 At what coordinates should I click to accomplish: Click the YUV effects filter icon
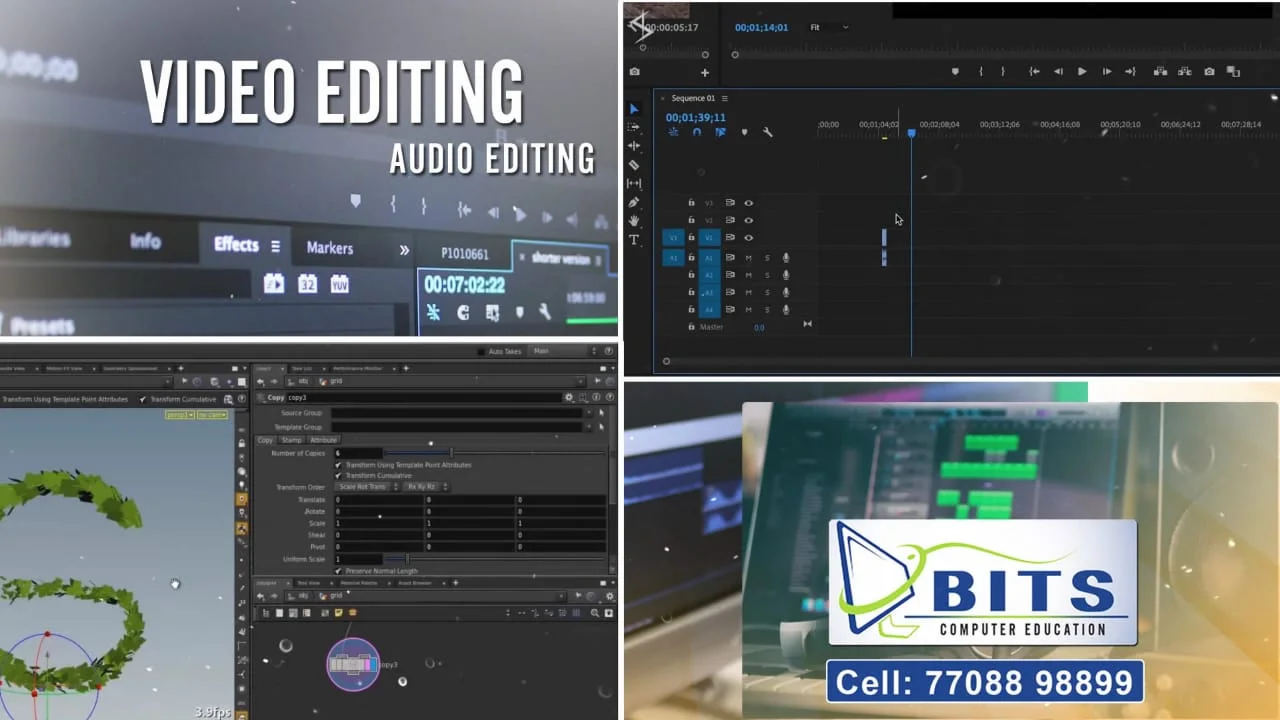coord(340,284)
